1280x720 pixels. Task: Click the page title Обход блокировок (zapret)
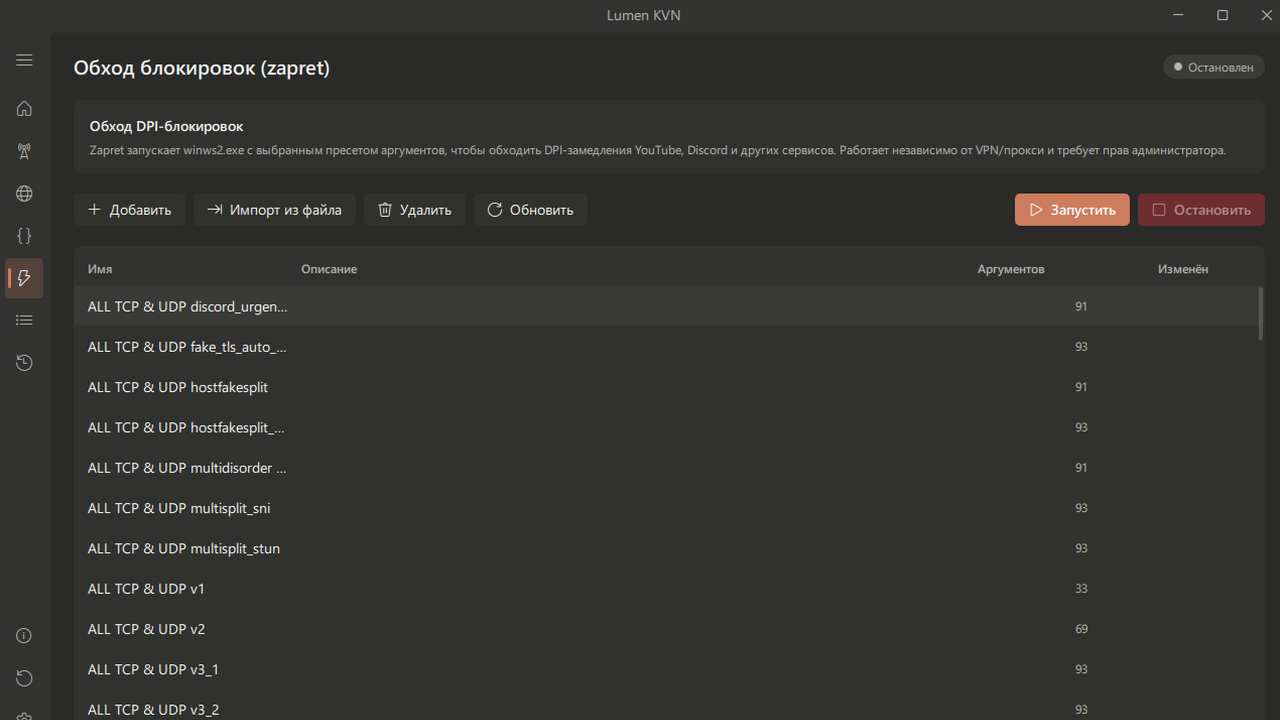pyautogui.click(x=202, y=68)
